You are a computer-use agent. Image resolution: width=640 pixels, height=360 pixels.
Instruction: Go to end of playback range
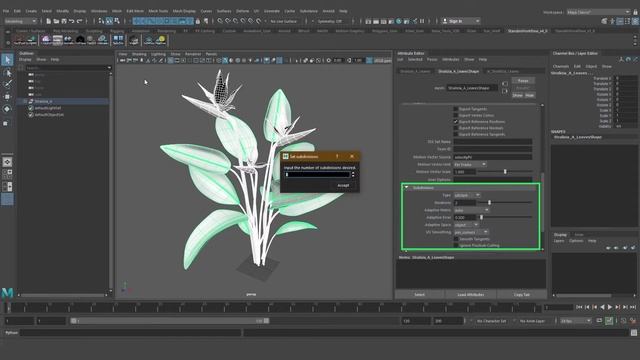633,307
